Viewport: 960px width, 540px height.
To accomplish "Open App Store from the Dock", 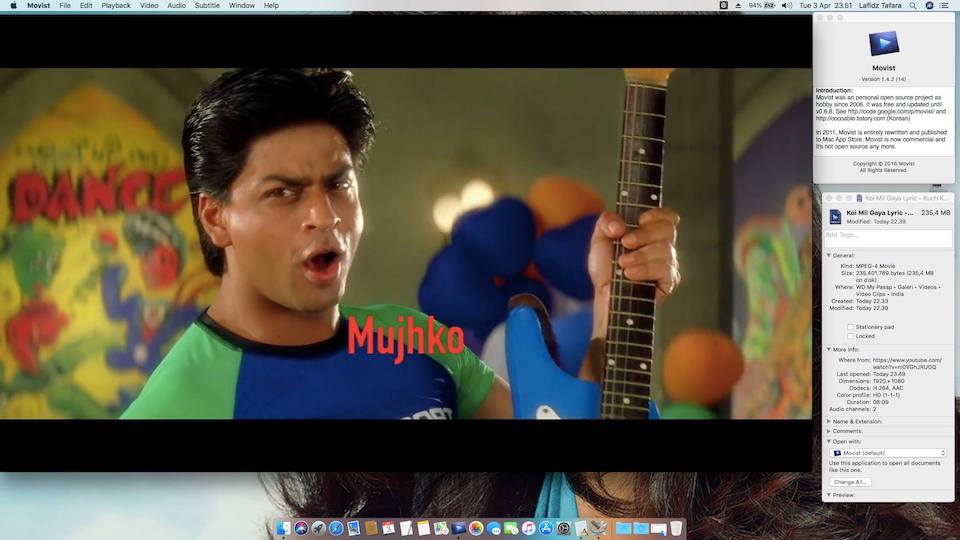I will 546,528.
